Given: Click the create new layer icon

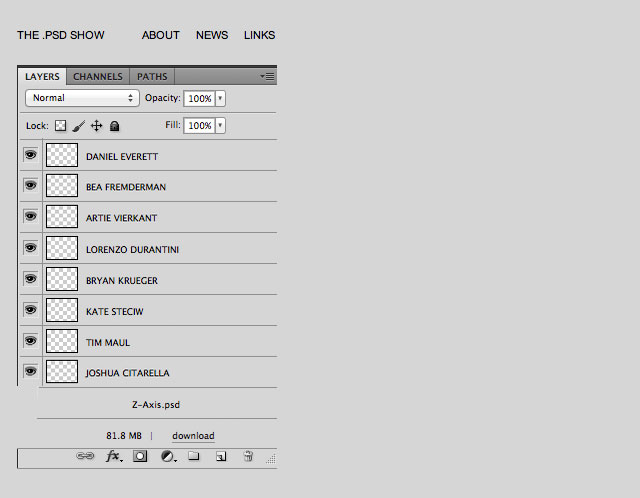Looking at the screenshot, I should pyautogui.click(x=221, y=456).
